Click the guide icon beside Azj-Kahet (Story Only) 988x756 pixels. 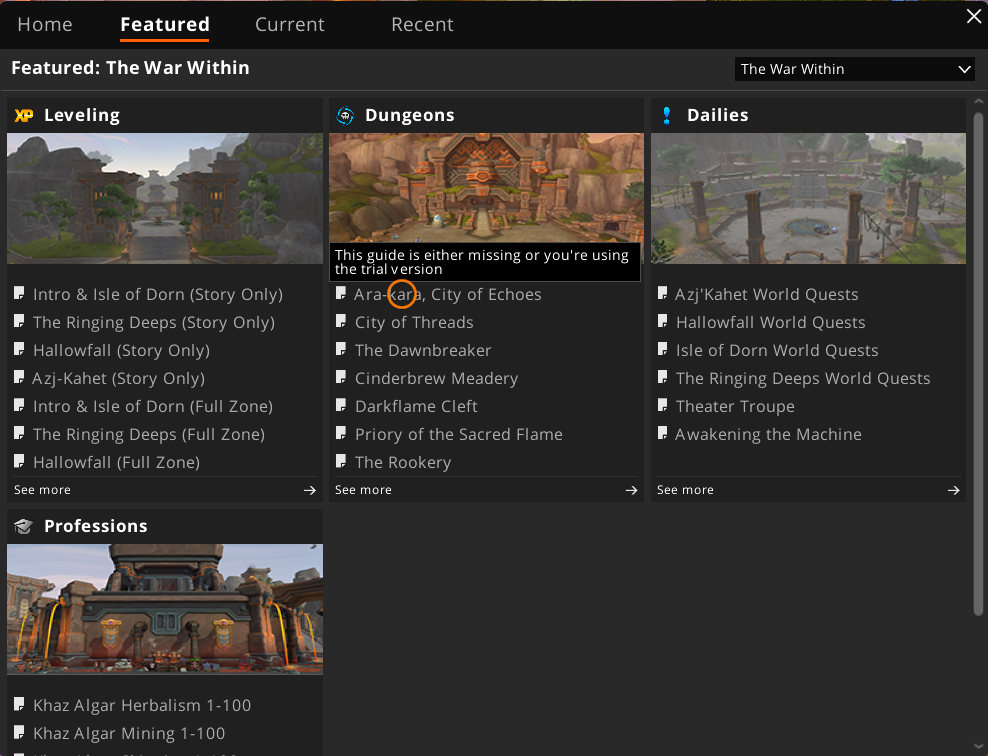point(19,378)
